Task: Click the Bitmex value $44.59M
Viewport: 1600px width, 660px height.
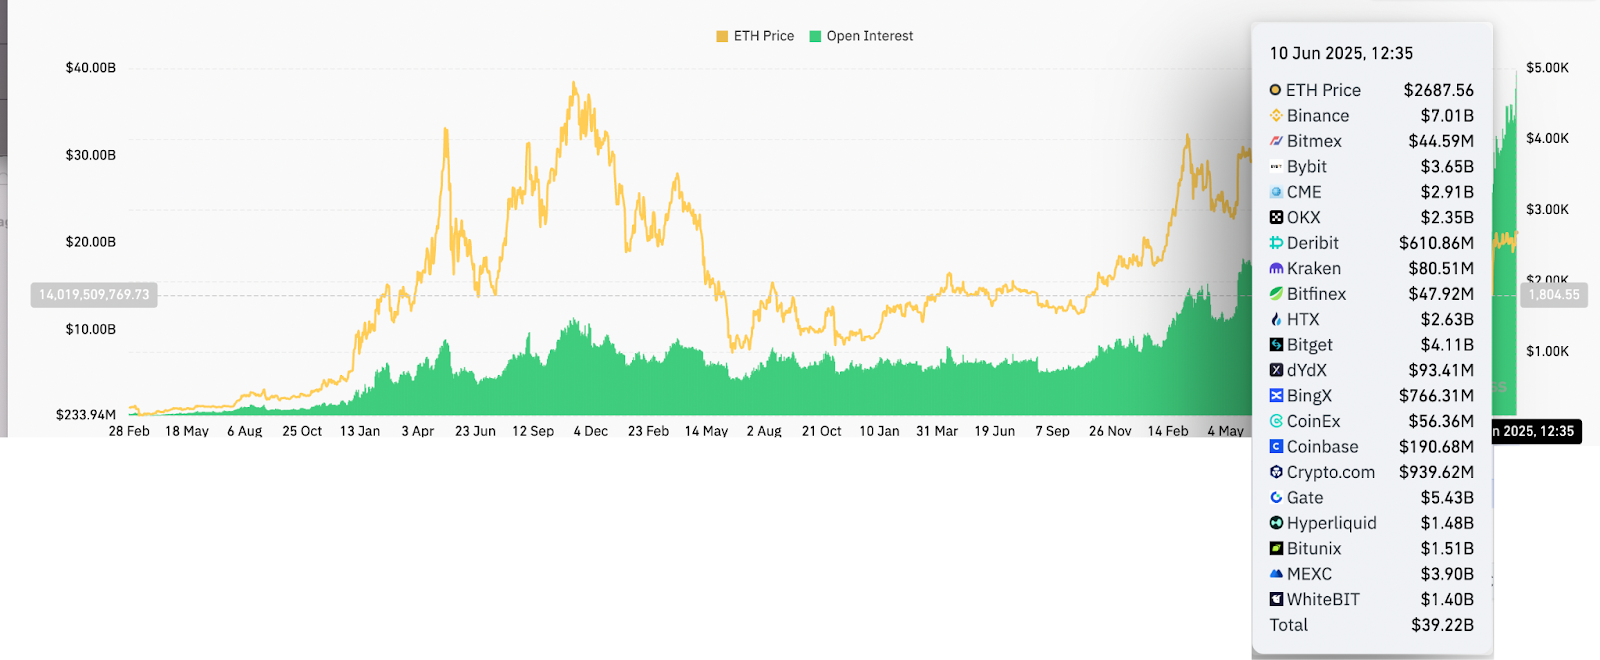Action: pos(1441,141)
